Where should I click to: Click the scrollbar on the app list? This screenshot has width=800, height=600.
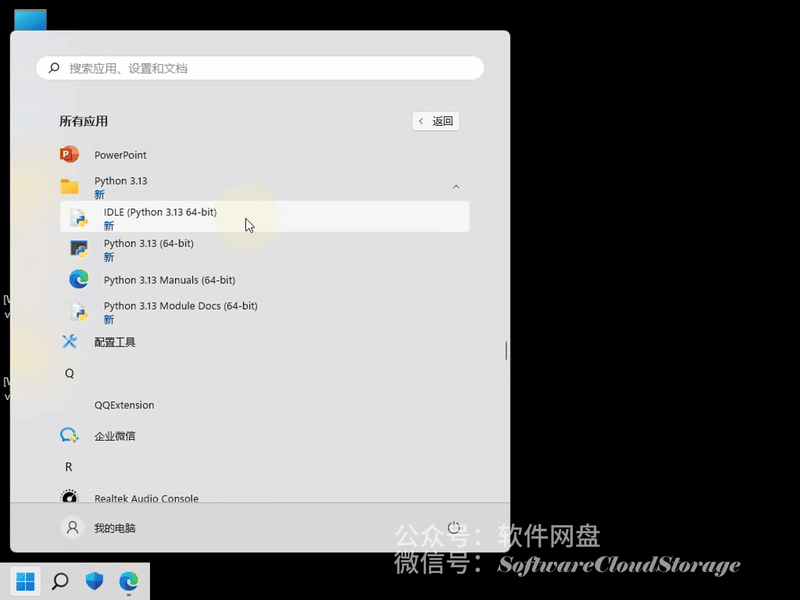pos(506,350)
